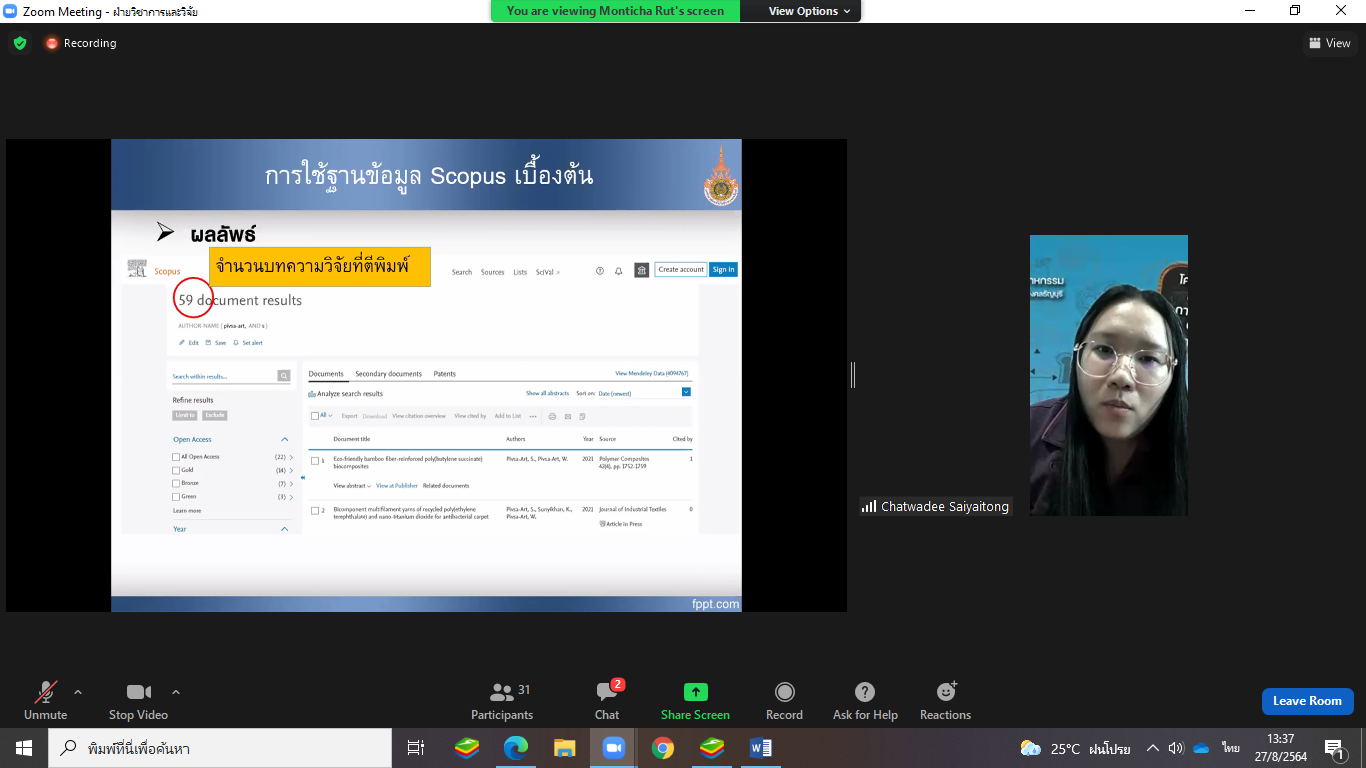
Task: Tick the Green open access checkbox
Action: point(176,497)
